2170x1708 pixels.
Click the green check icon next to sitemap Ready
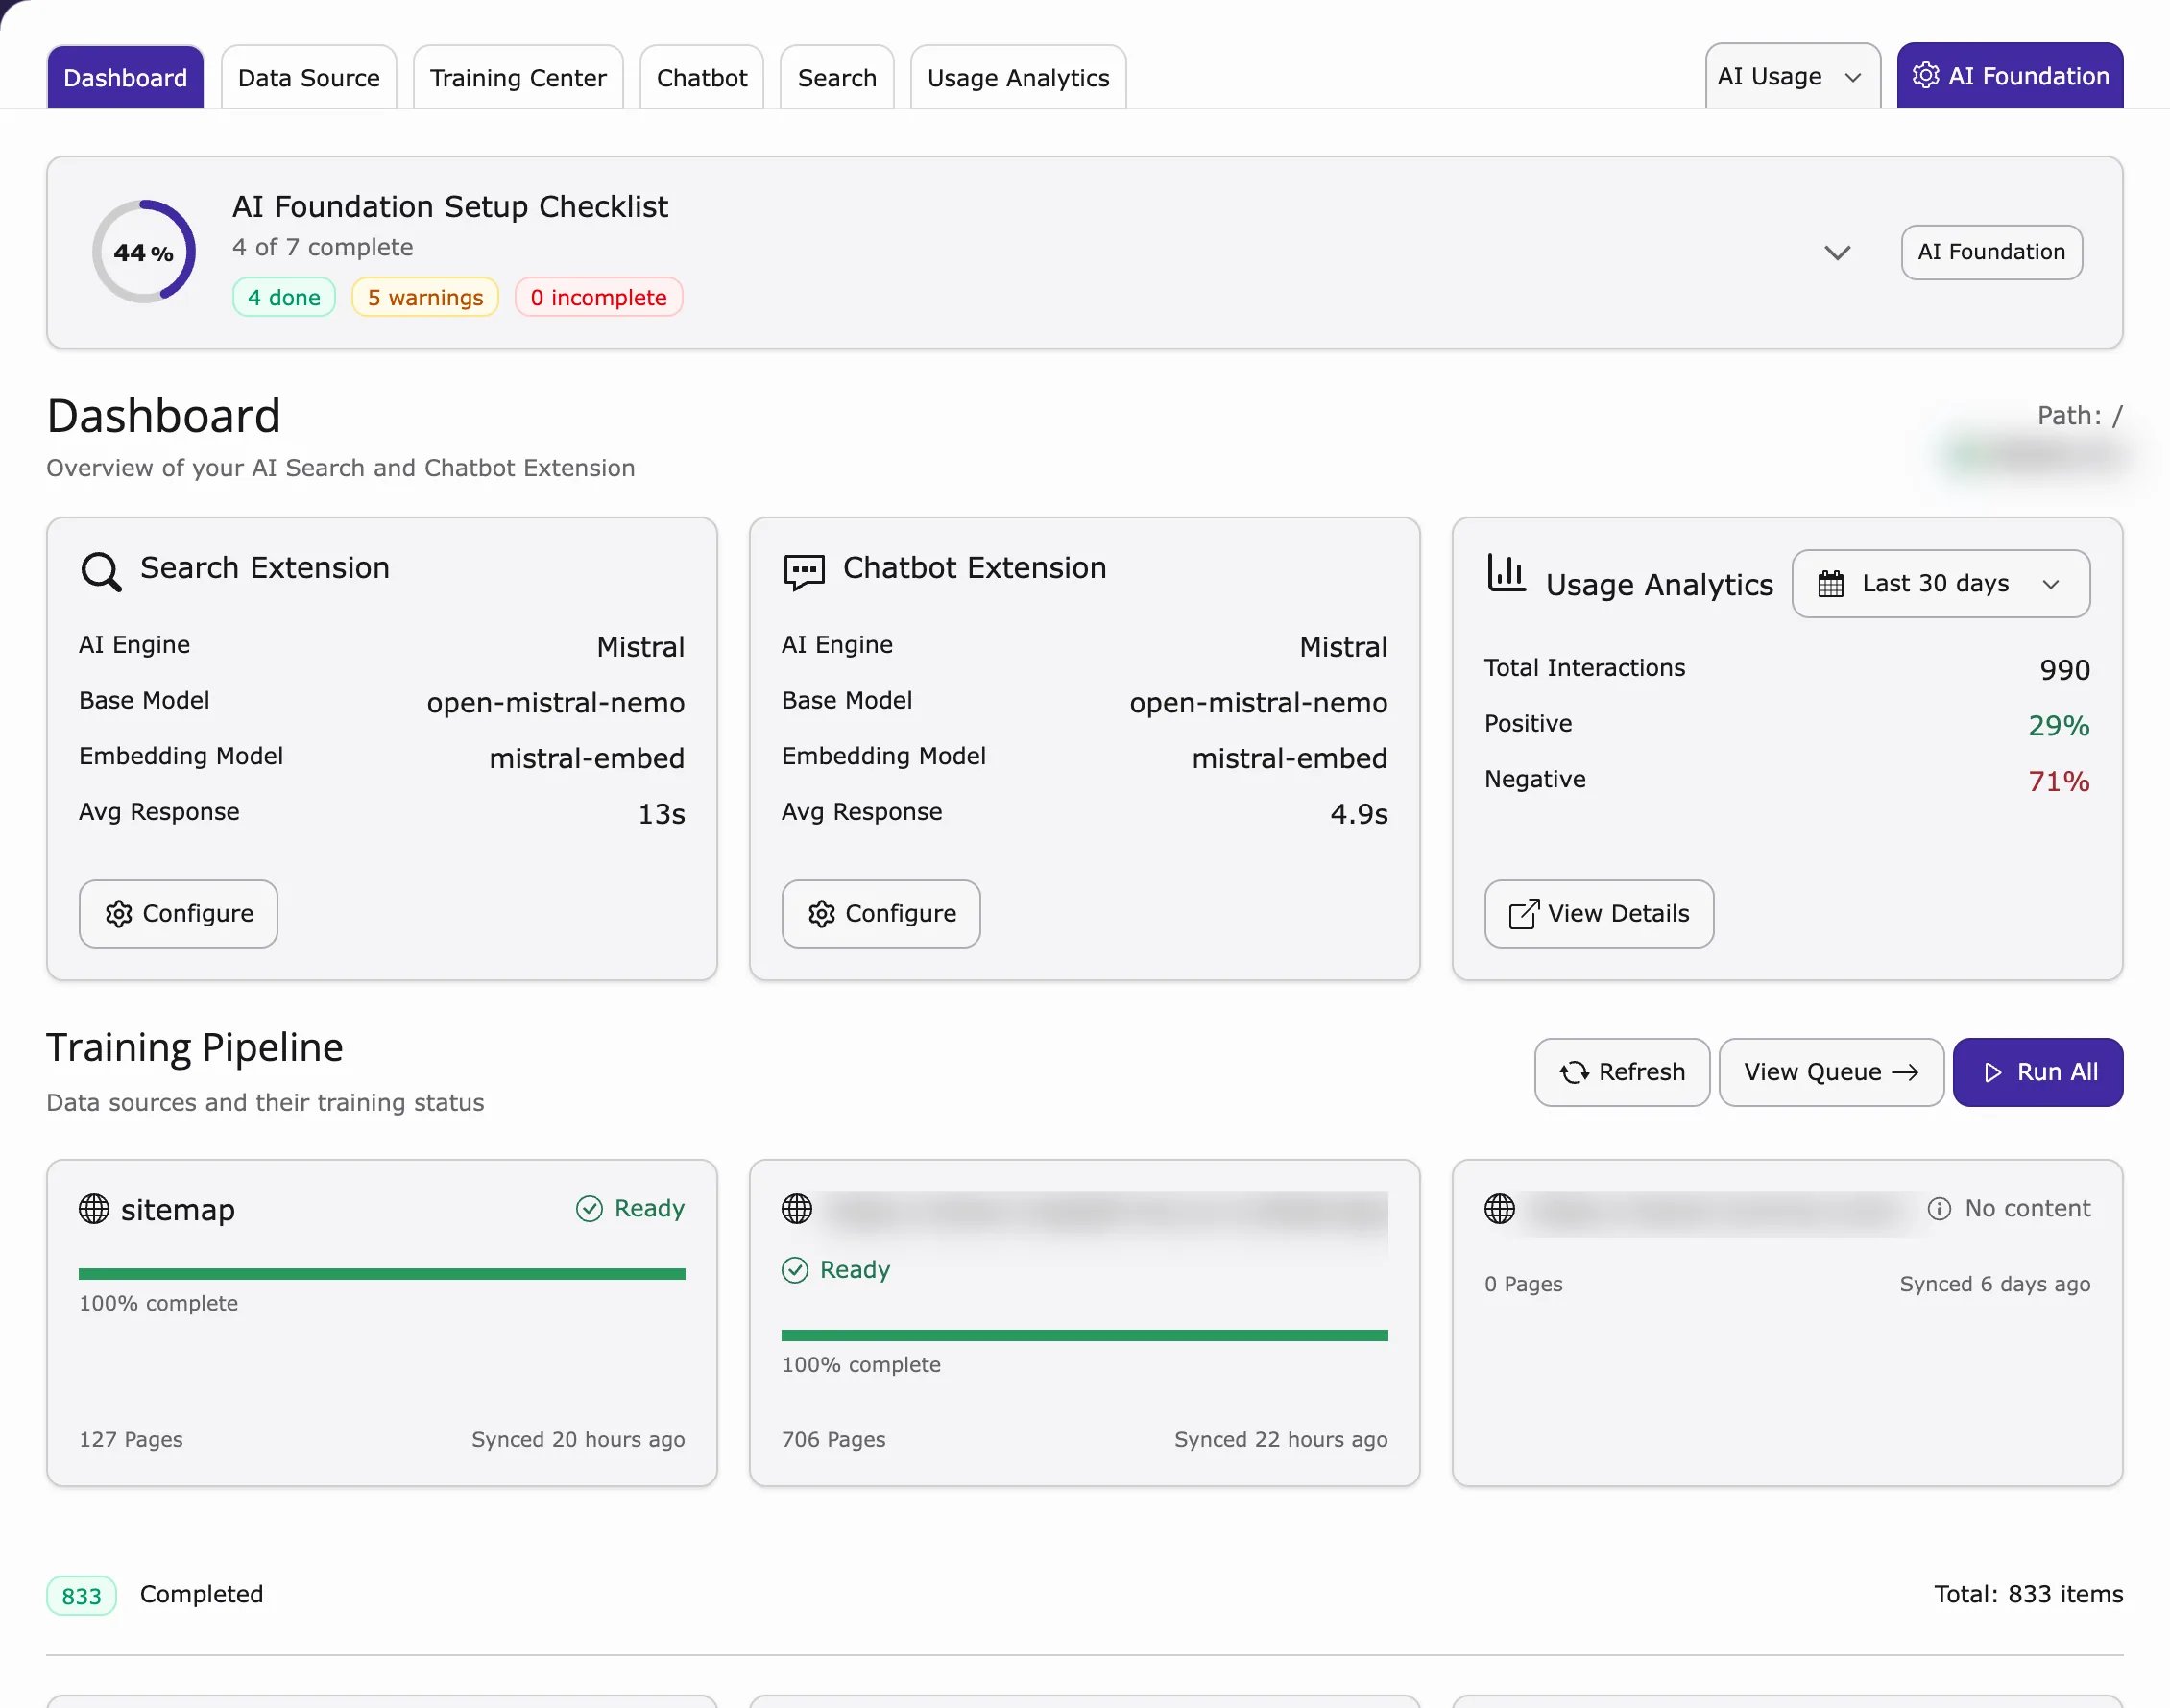(589, 1208)
